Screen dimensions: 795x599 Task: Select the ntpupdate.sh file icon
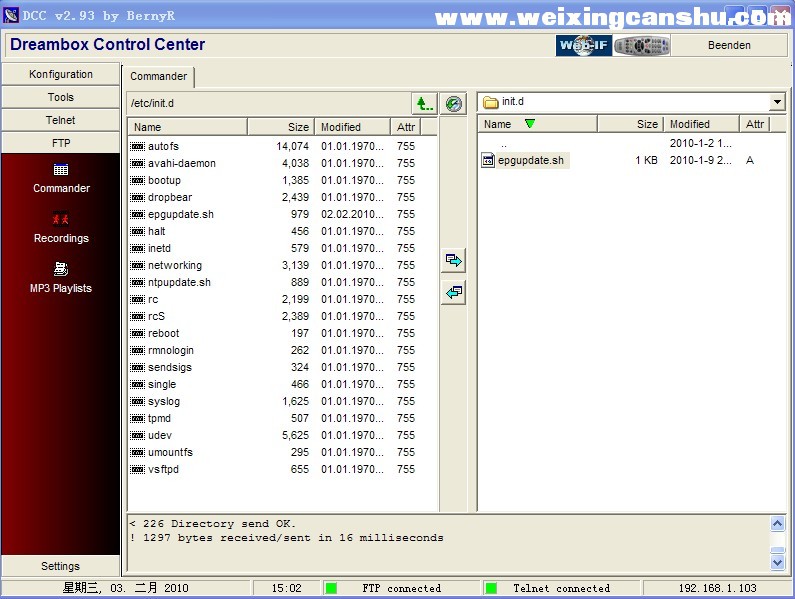point(137,282)
